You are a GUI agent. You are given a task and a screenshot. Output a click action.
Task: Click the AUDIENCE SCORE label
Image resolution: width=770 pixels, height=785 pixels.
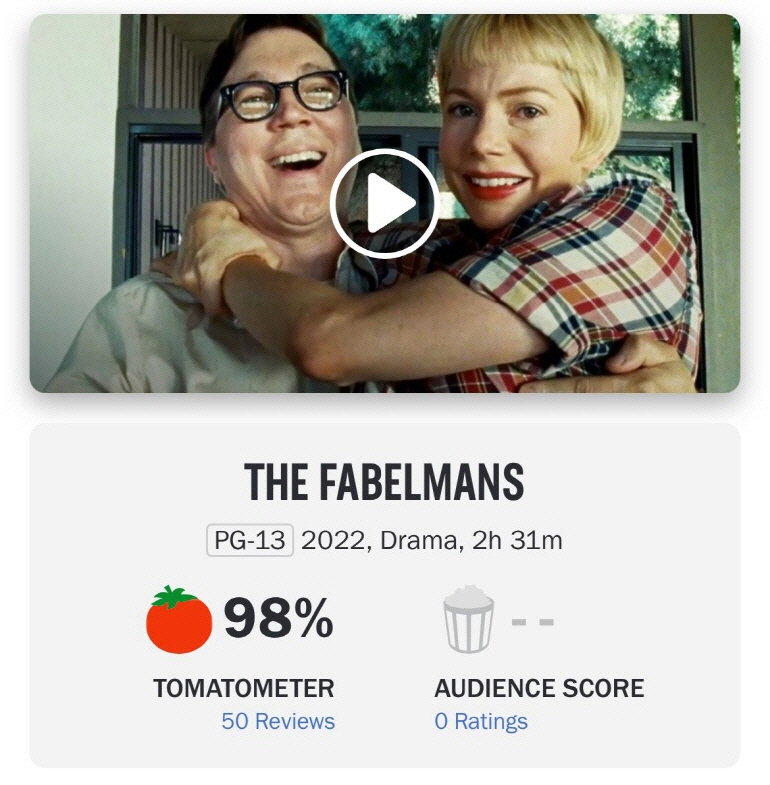(x=539, y=688)
